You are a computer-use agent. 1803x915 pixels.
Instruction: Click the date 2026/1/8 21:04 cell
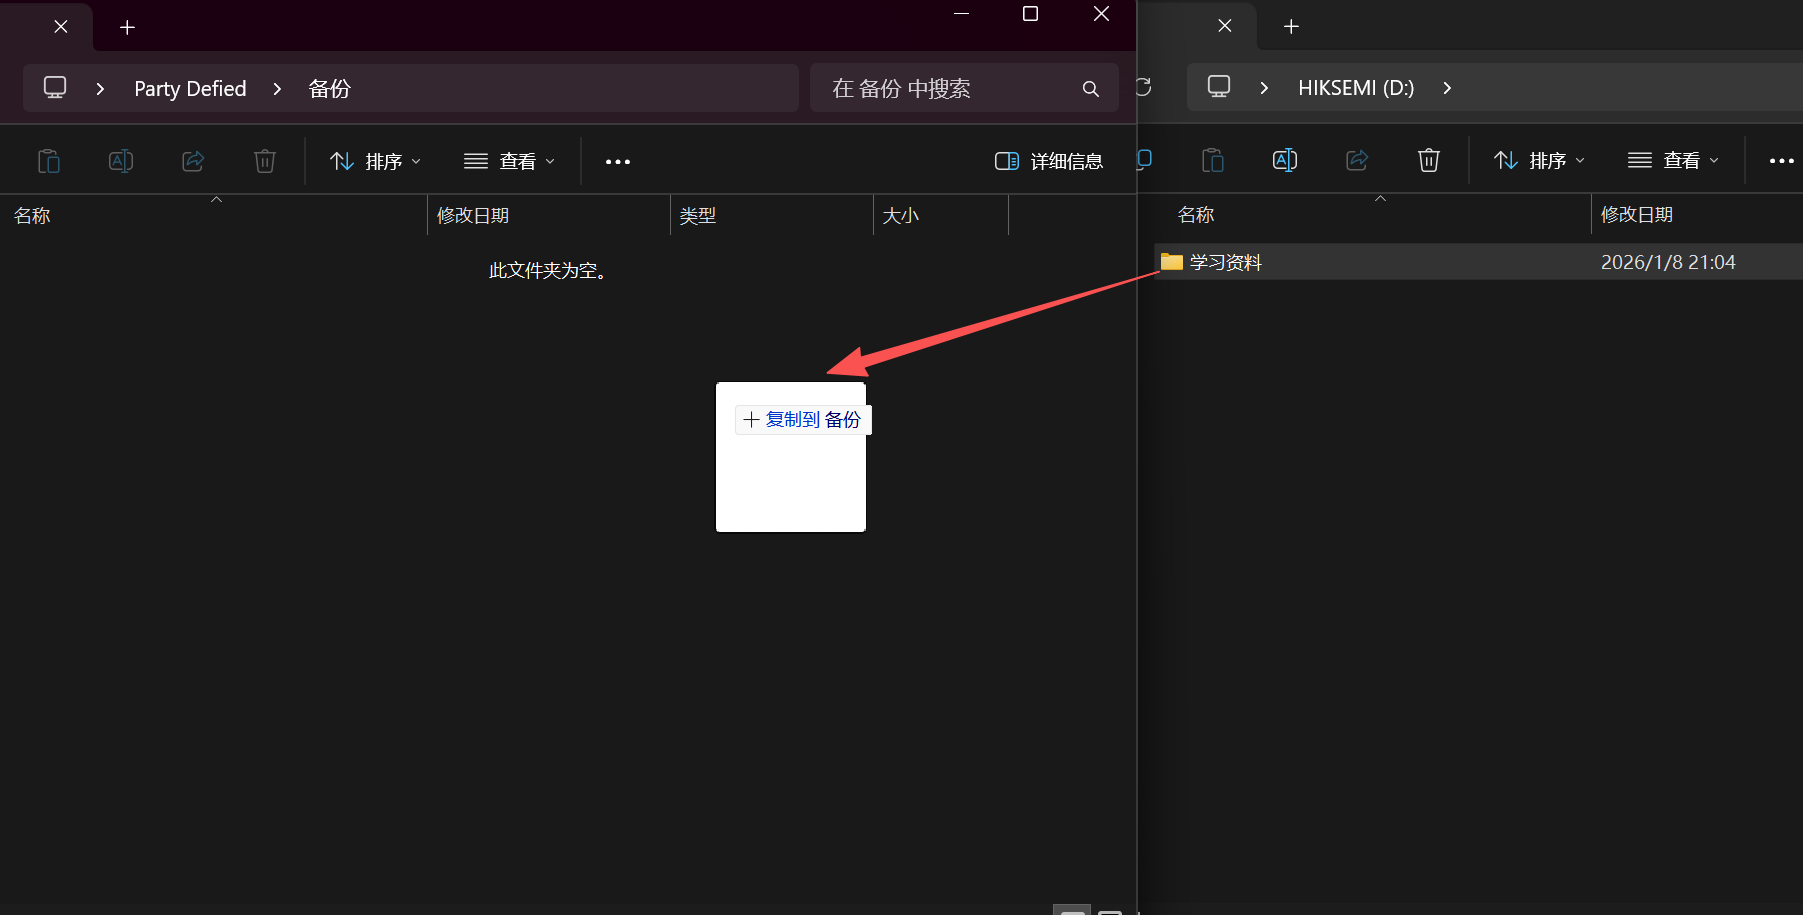[x=1668, y=262]
